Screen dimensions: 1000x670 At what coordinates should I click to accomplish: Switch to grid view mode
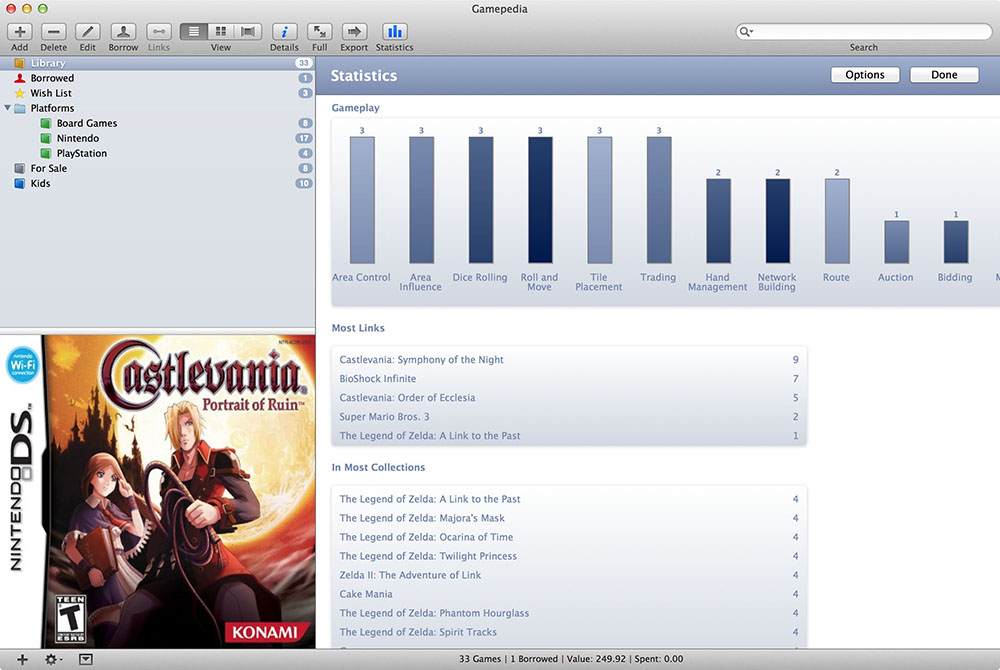(221, 32)
